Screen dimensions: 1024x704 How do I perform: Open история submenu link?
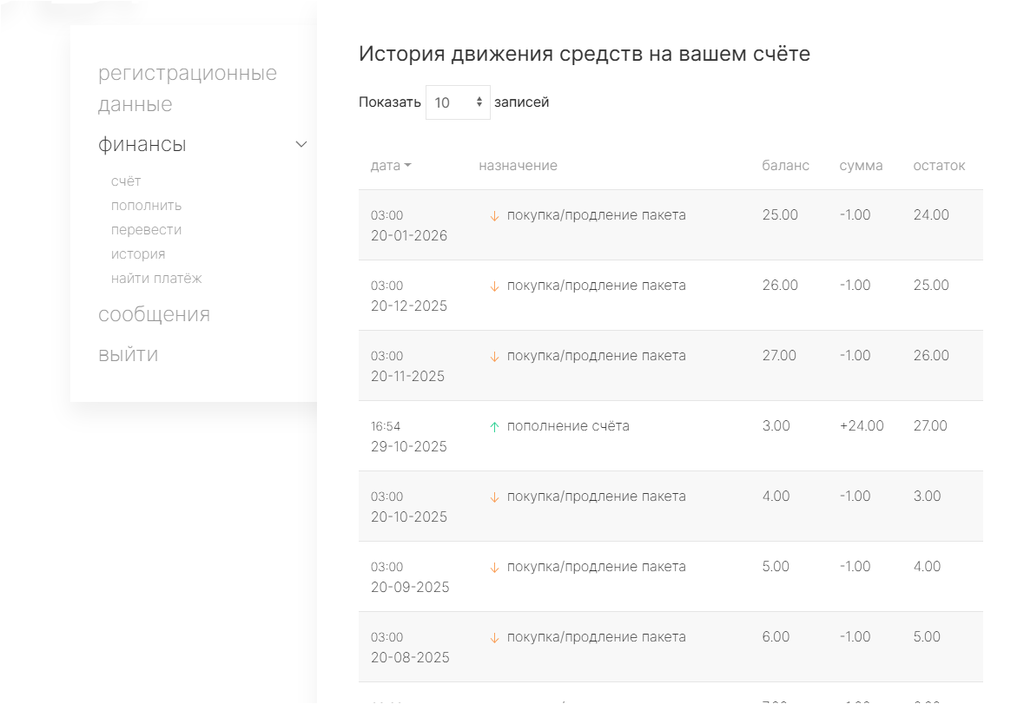pos(138,254)
